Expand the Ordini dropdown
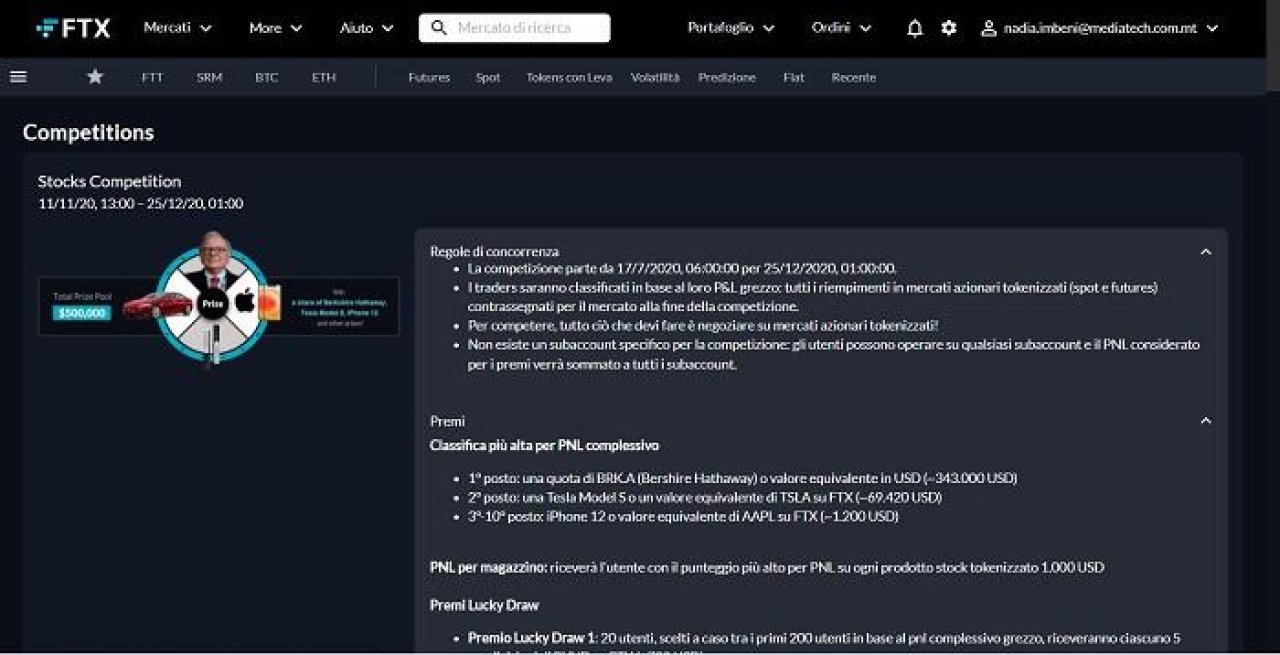 click(842, 28)
